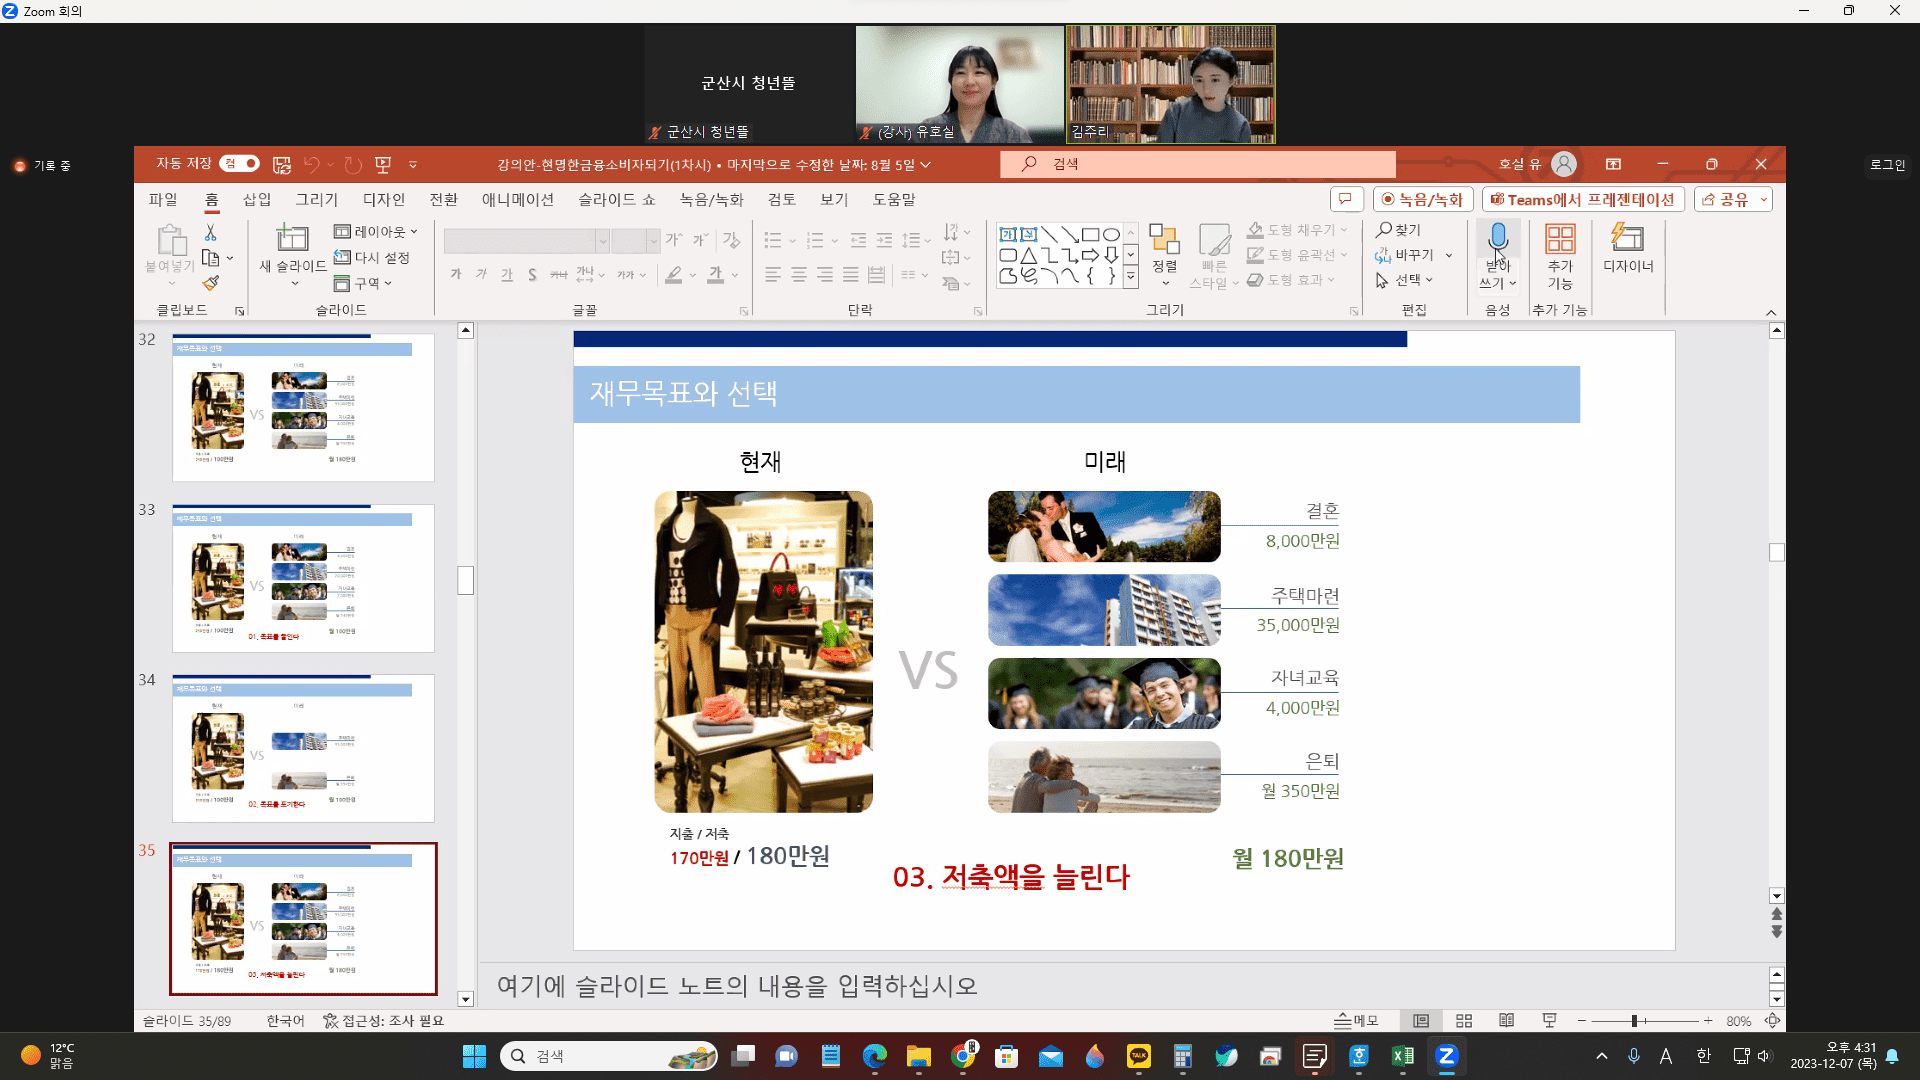Viewport: 1920px width, 1080px height.
Task: Collapse the ribbon with the chevron
Action: click(x=1771, y=312)
